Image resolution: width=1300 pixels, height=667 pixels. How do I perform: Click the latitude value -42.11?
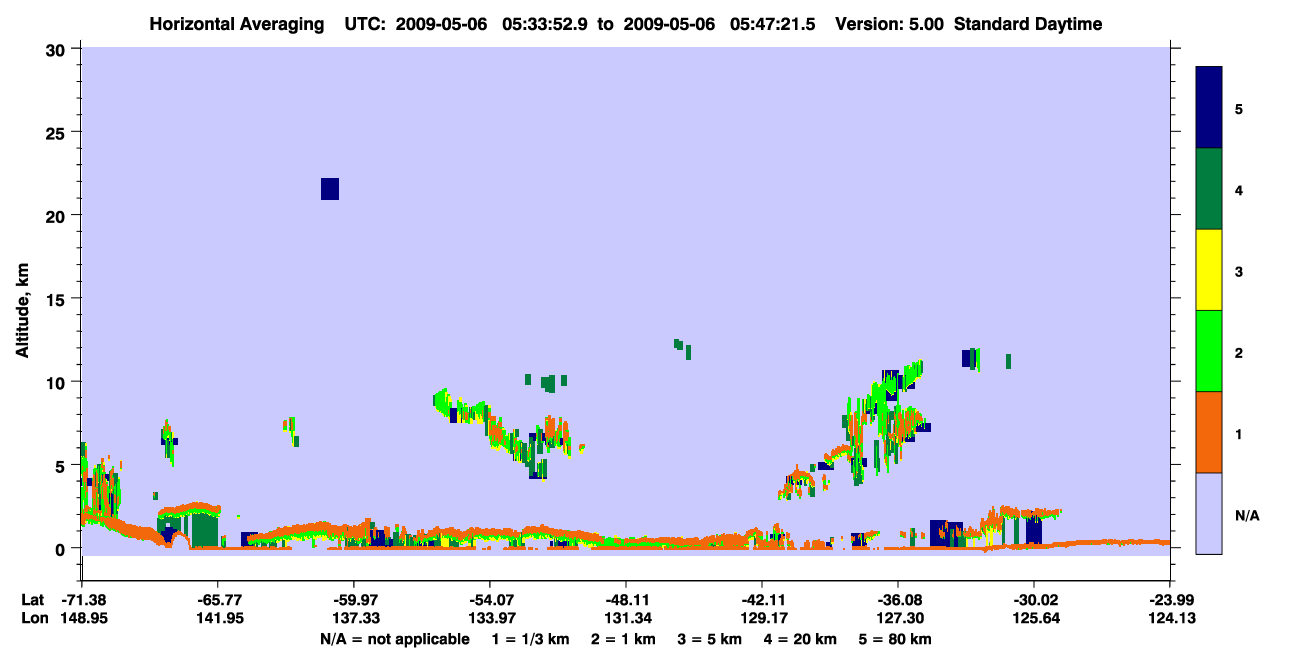pyautogui.click(x=762, y=600)
